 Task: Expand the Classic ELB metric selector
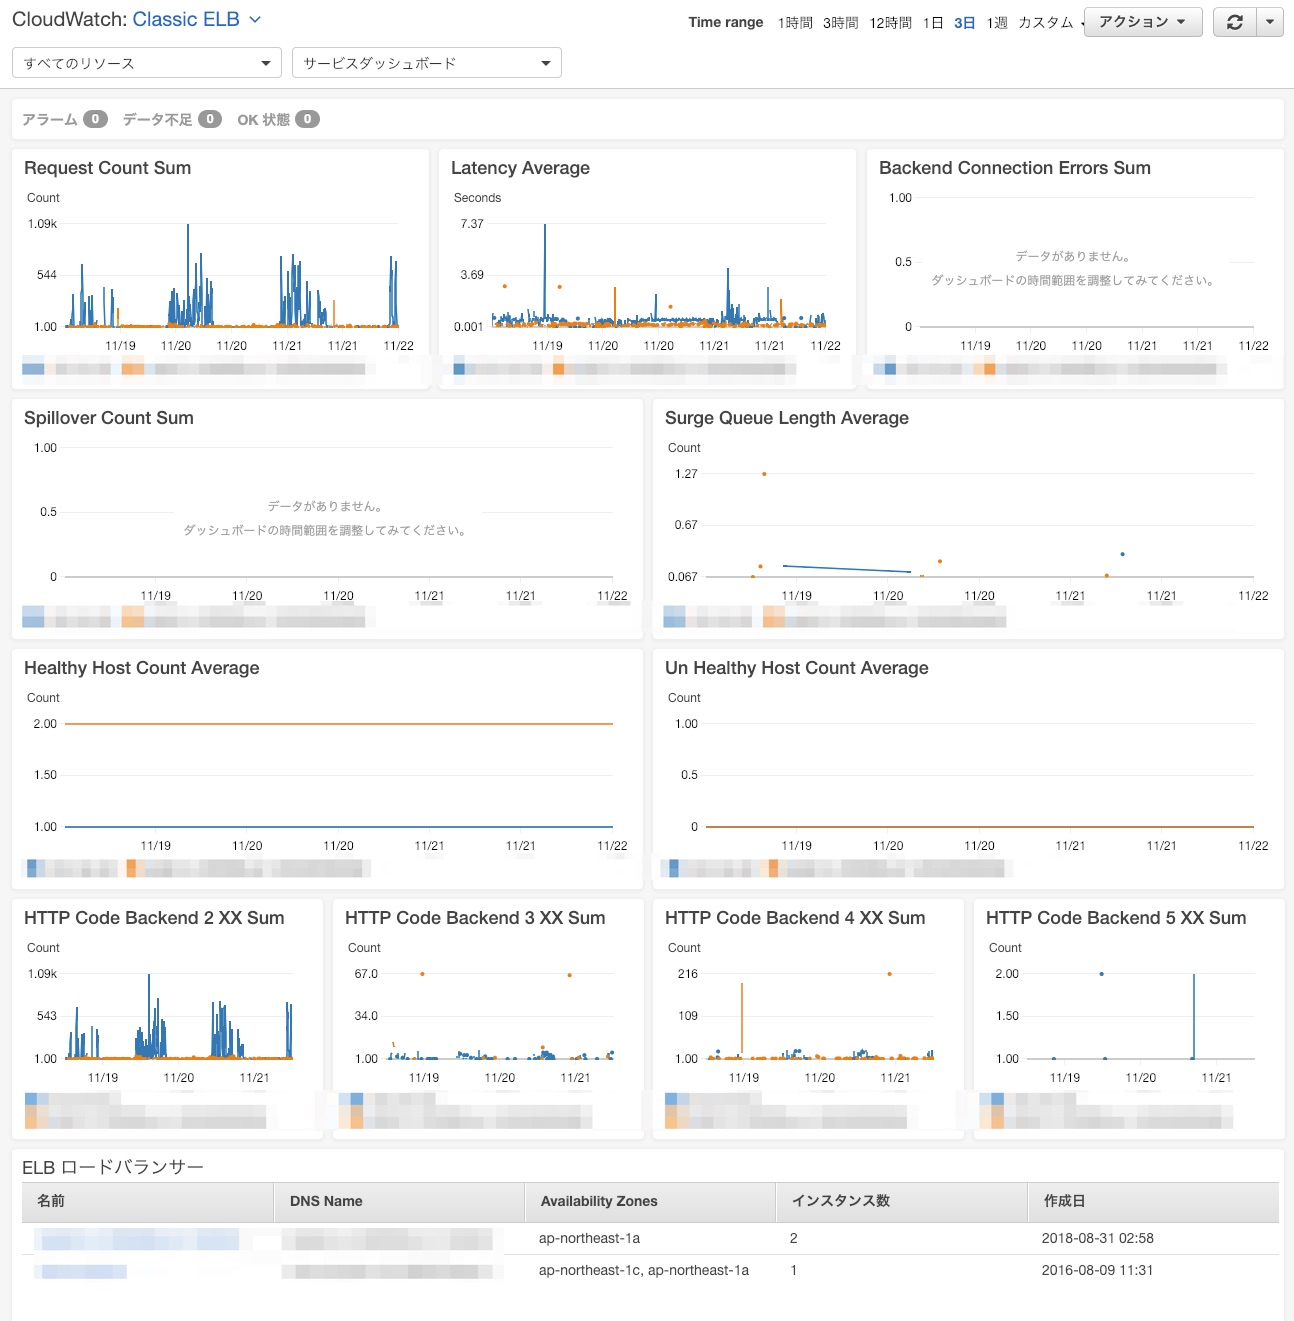pos(255,19)
